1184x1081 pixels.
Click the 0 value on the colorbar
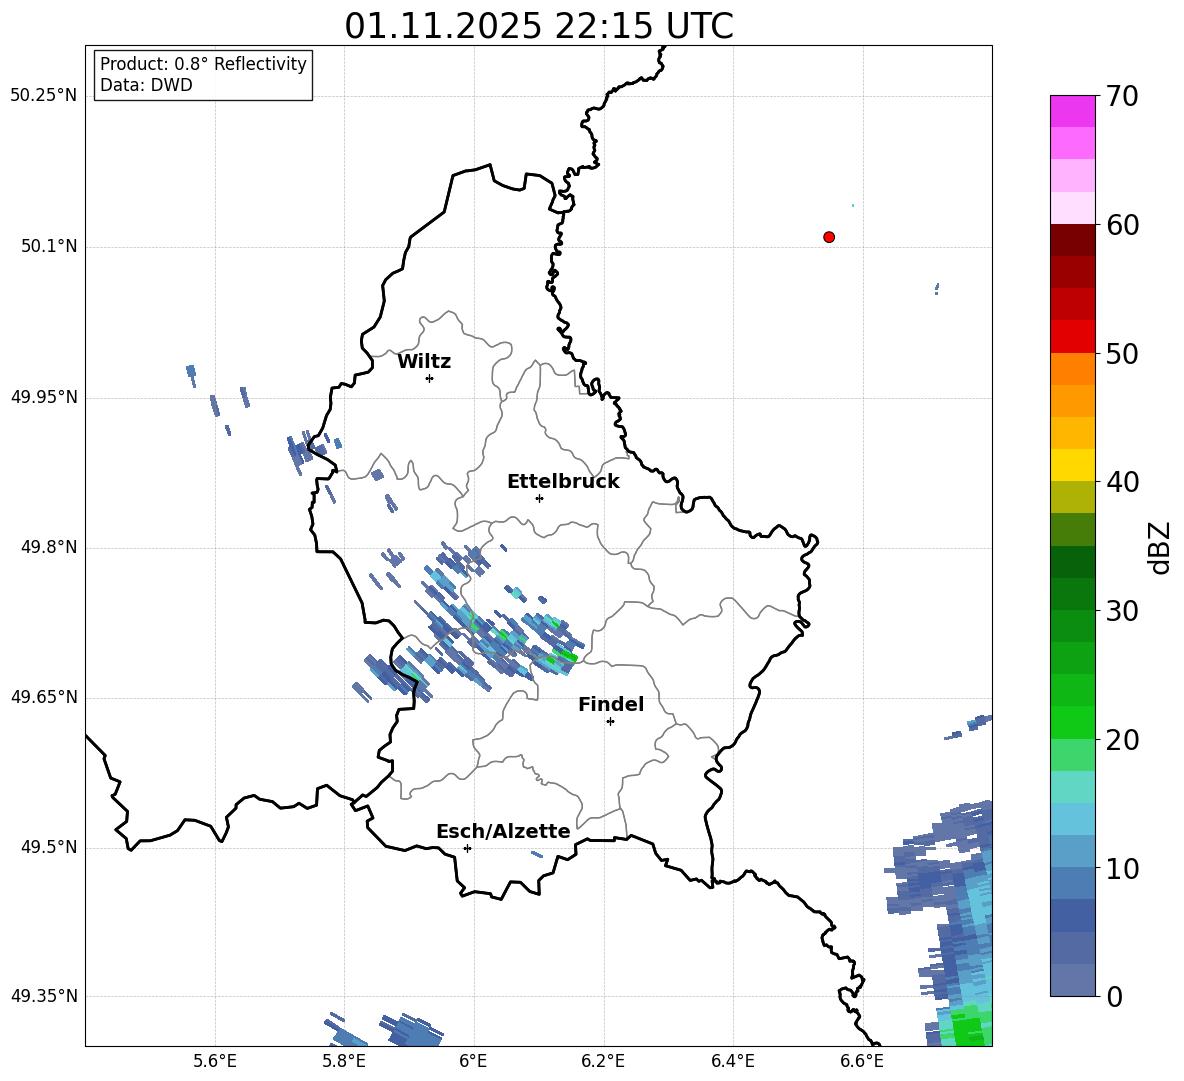pos(1114,996)
